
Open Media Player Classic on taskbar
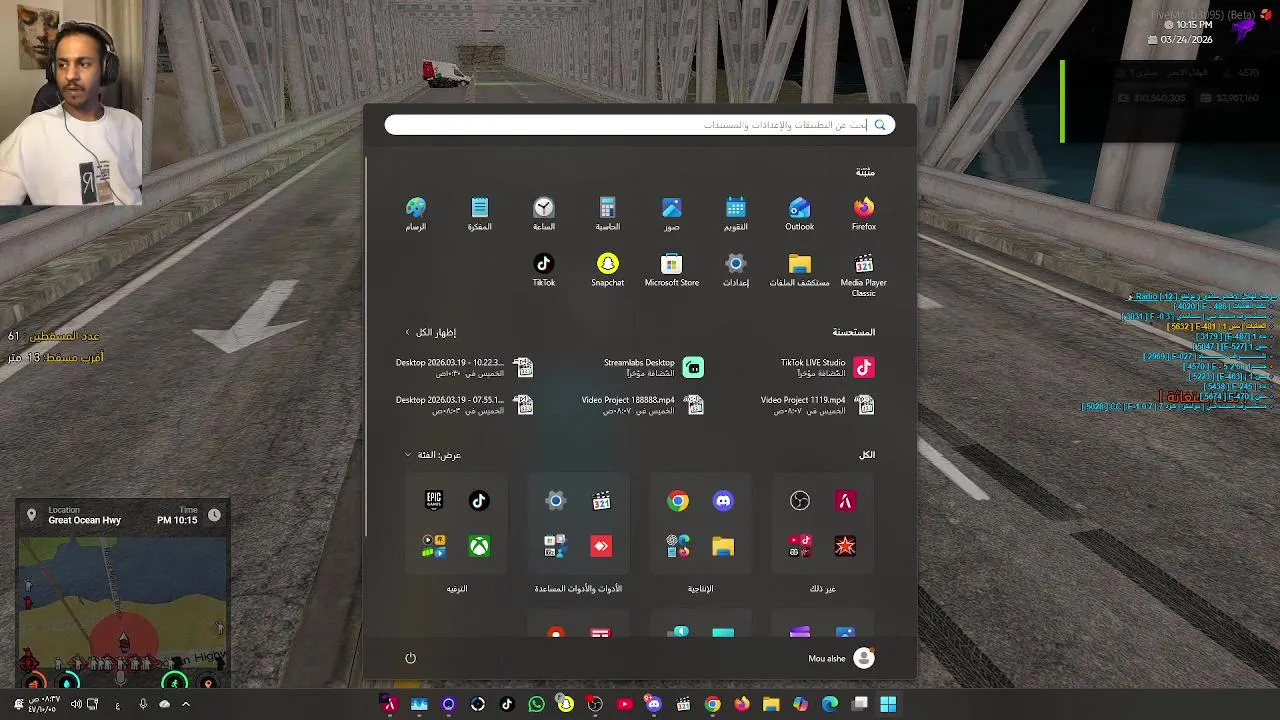(x=683, y=704)
